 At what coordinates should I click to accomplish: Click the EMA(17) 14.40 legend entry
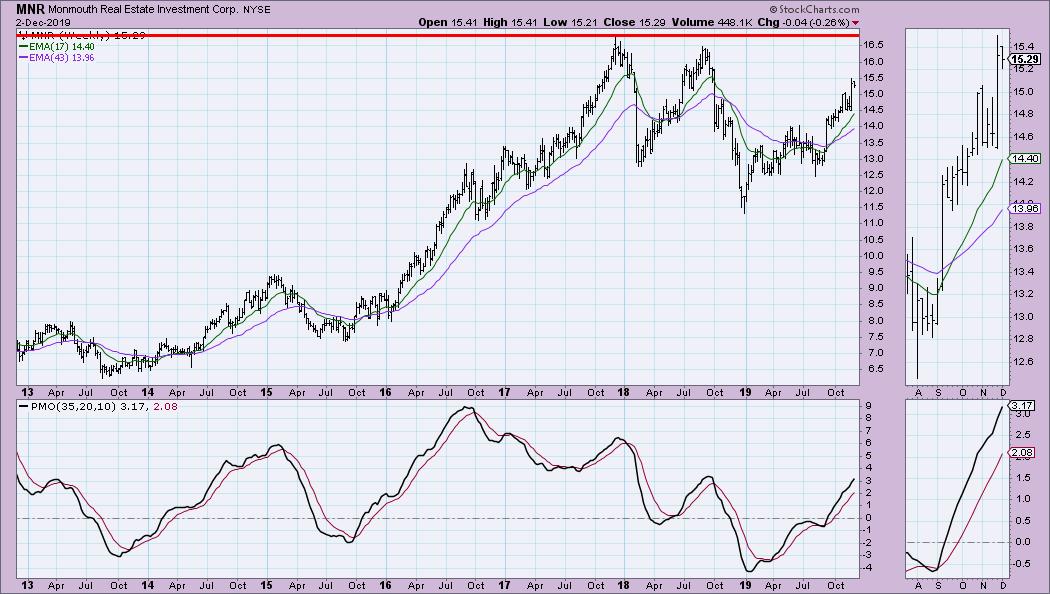tap(57, 47)
